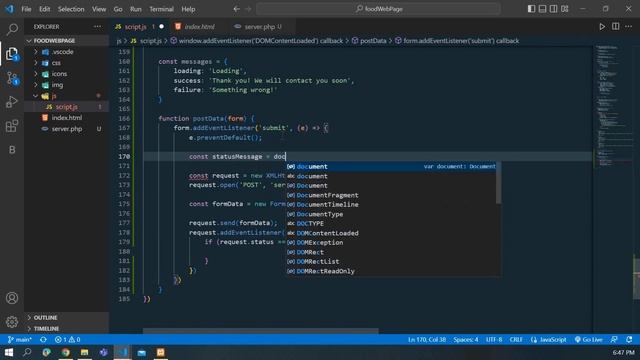Open errors and warnings count
Viewport: 640px width, 360px height.
(x=67, y=340)
